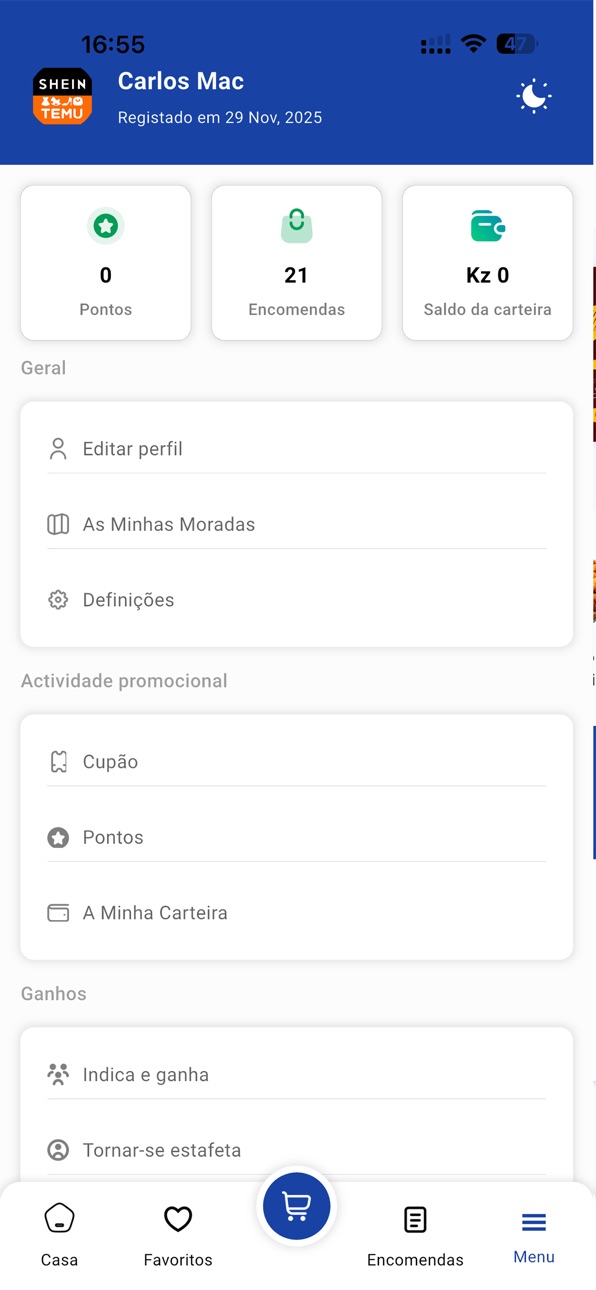Click the A Minha Carteira wallet icon
Viewport: 596px width, 1290px height.
coord(58,913)
